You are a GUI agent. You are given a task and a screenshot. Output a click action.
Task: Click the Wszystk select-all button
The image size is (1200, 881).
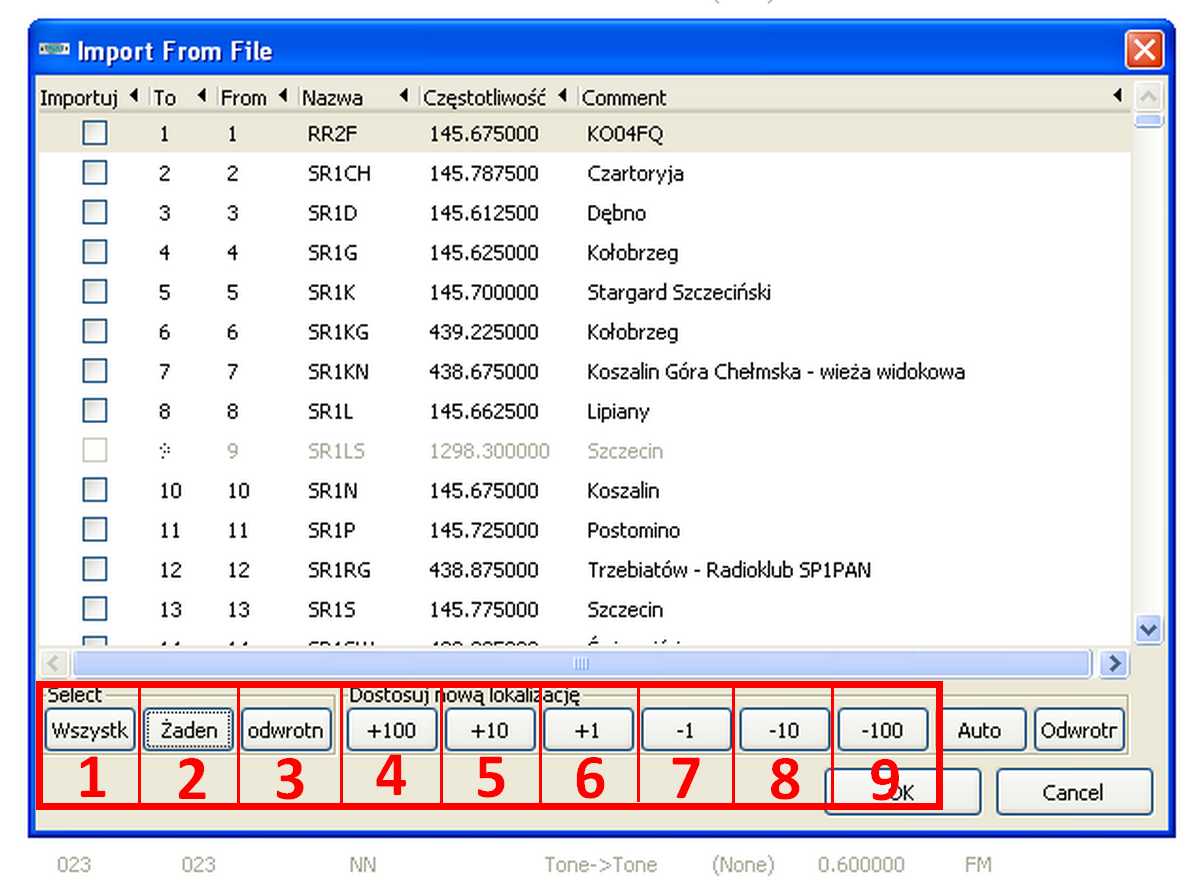point(90,730)
